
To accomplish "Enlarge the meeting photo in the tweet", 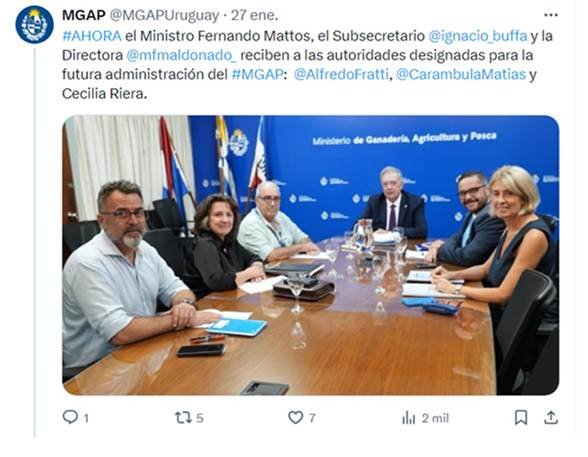I will 310,255.
